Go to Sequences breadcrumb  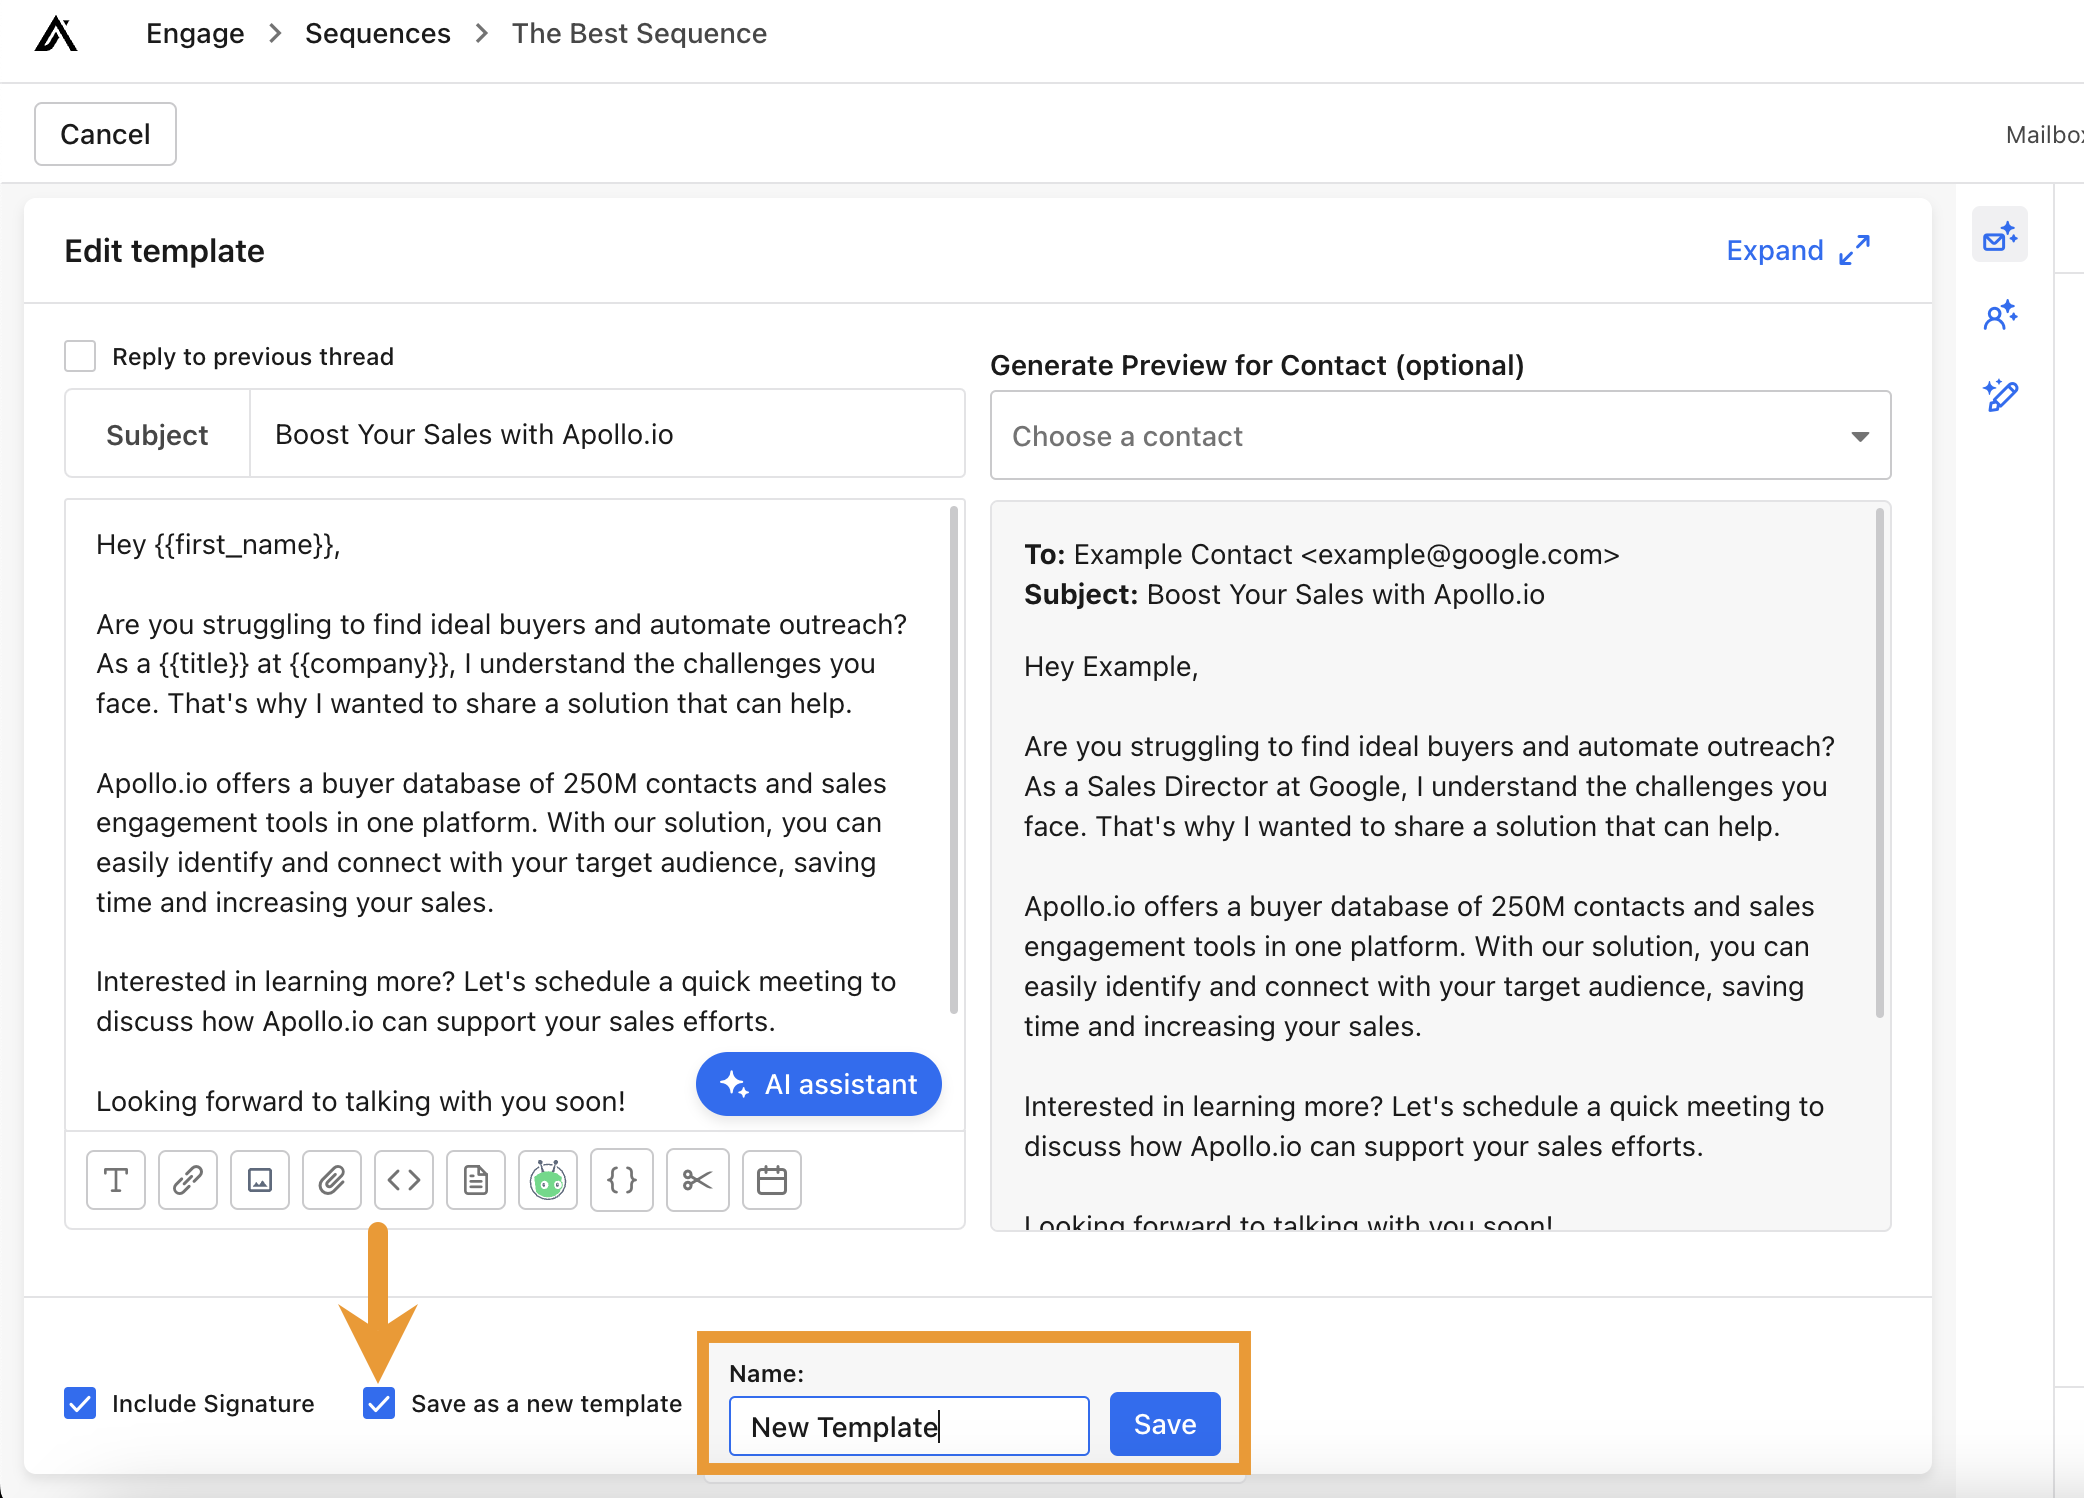point(378,33)
